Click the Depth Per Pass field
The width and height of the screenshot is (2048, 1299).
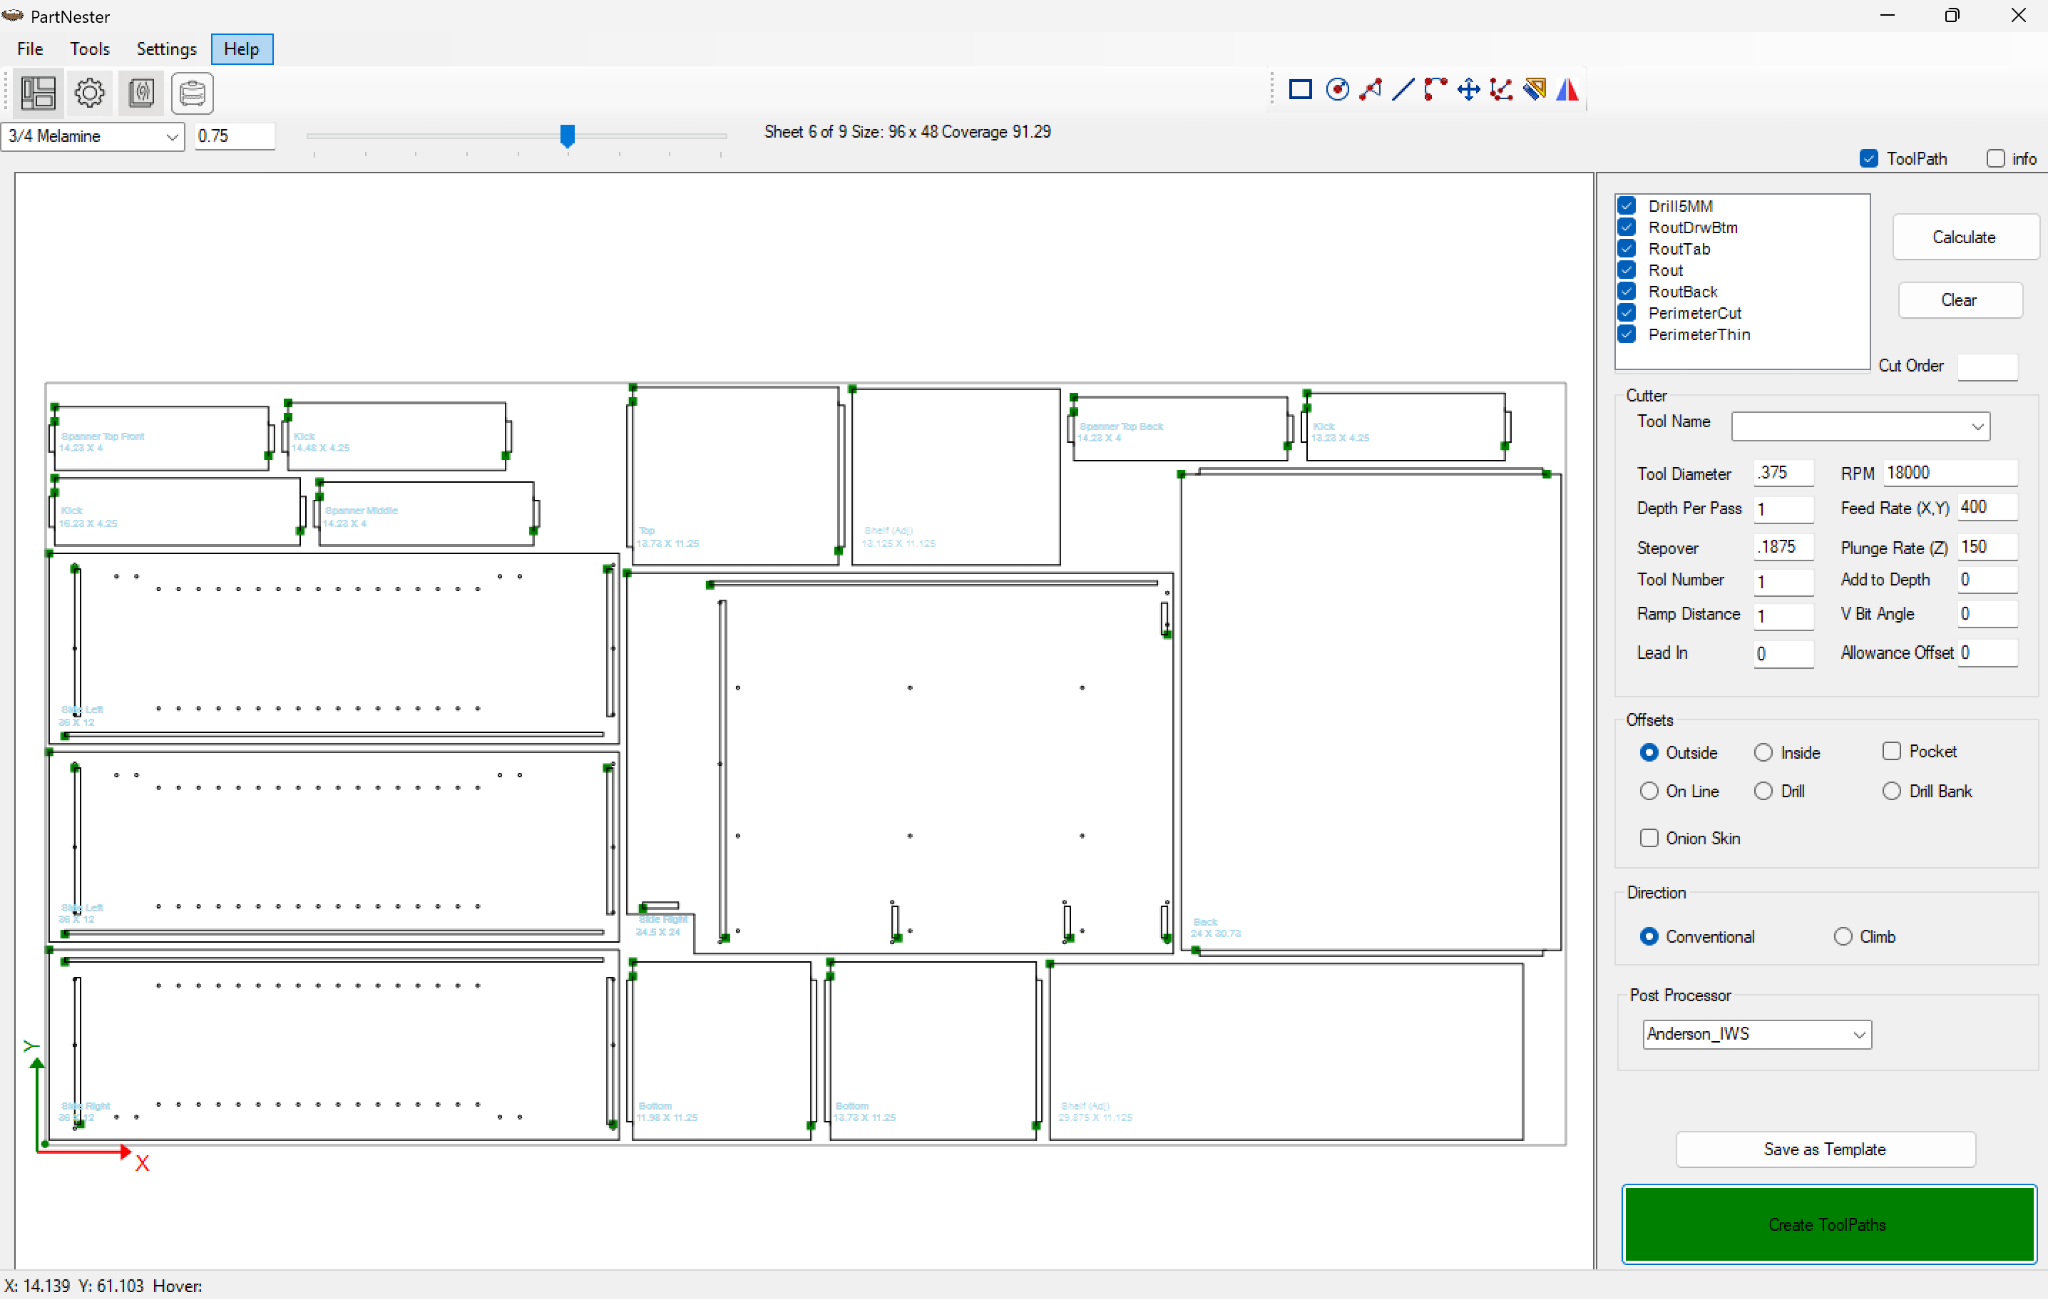pyautogui.click(x=1784, y=509)
